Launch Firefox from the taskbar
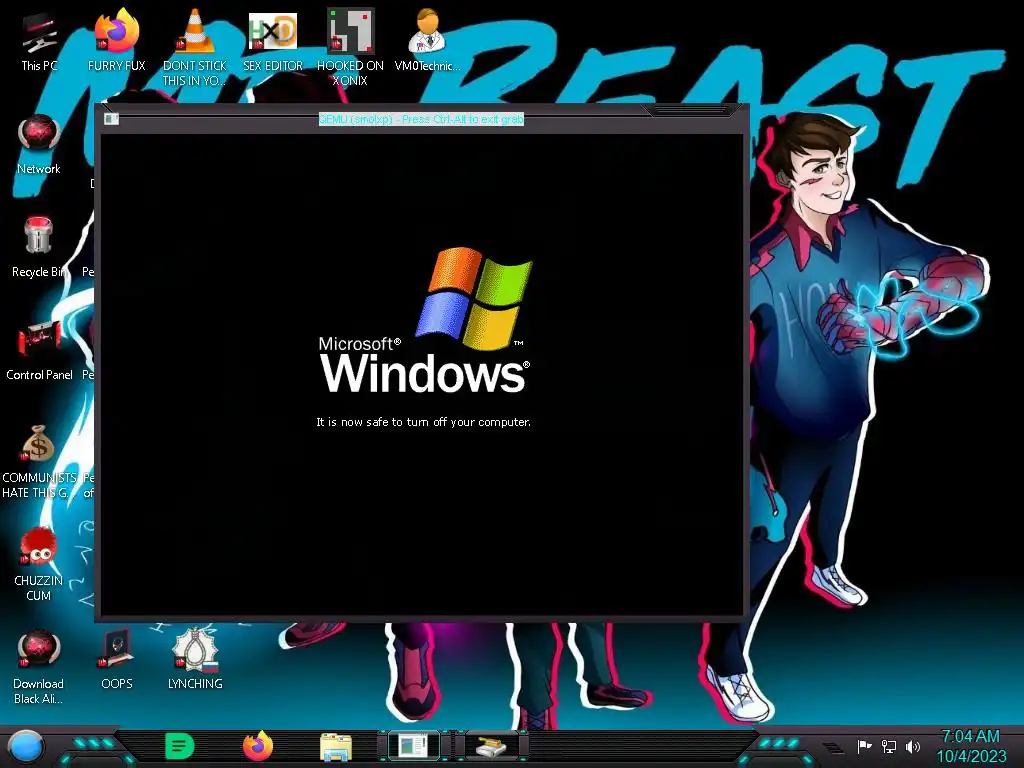 [x=258, y=746]
